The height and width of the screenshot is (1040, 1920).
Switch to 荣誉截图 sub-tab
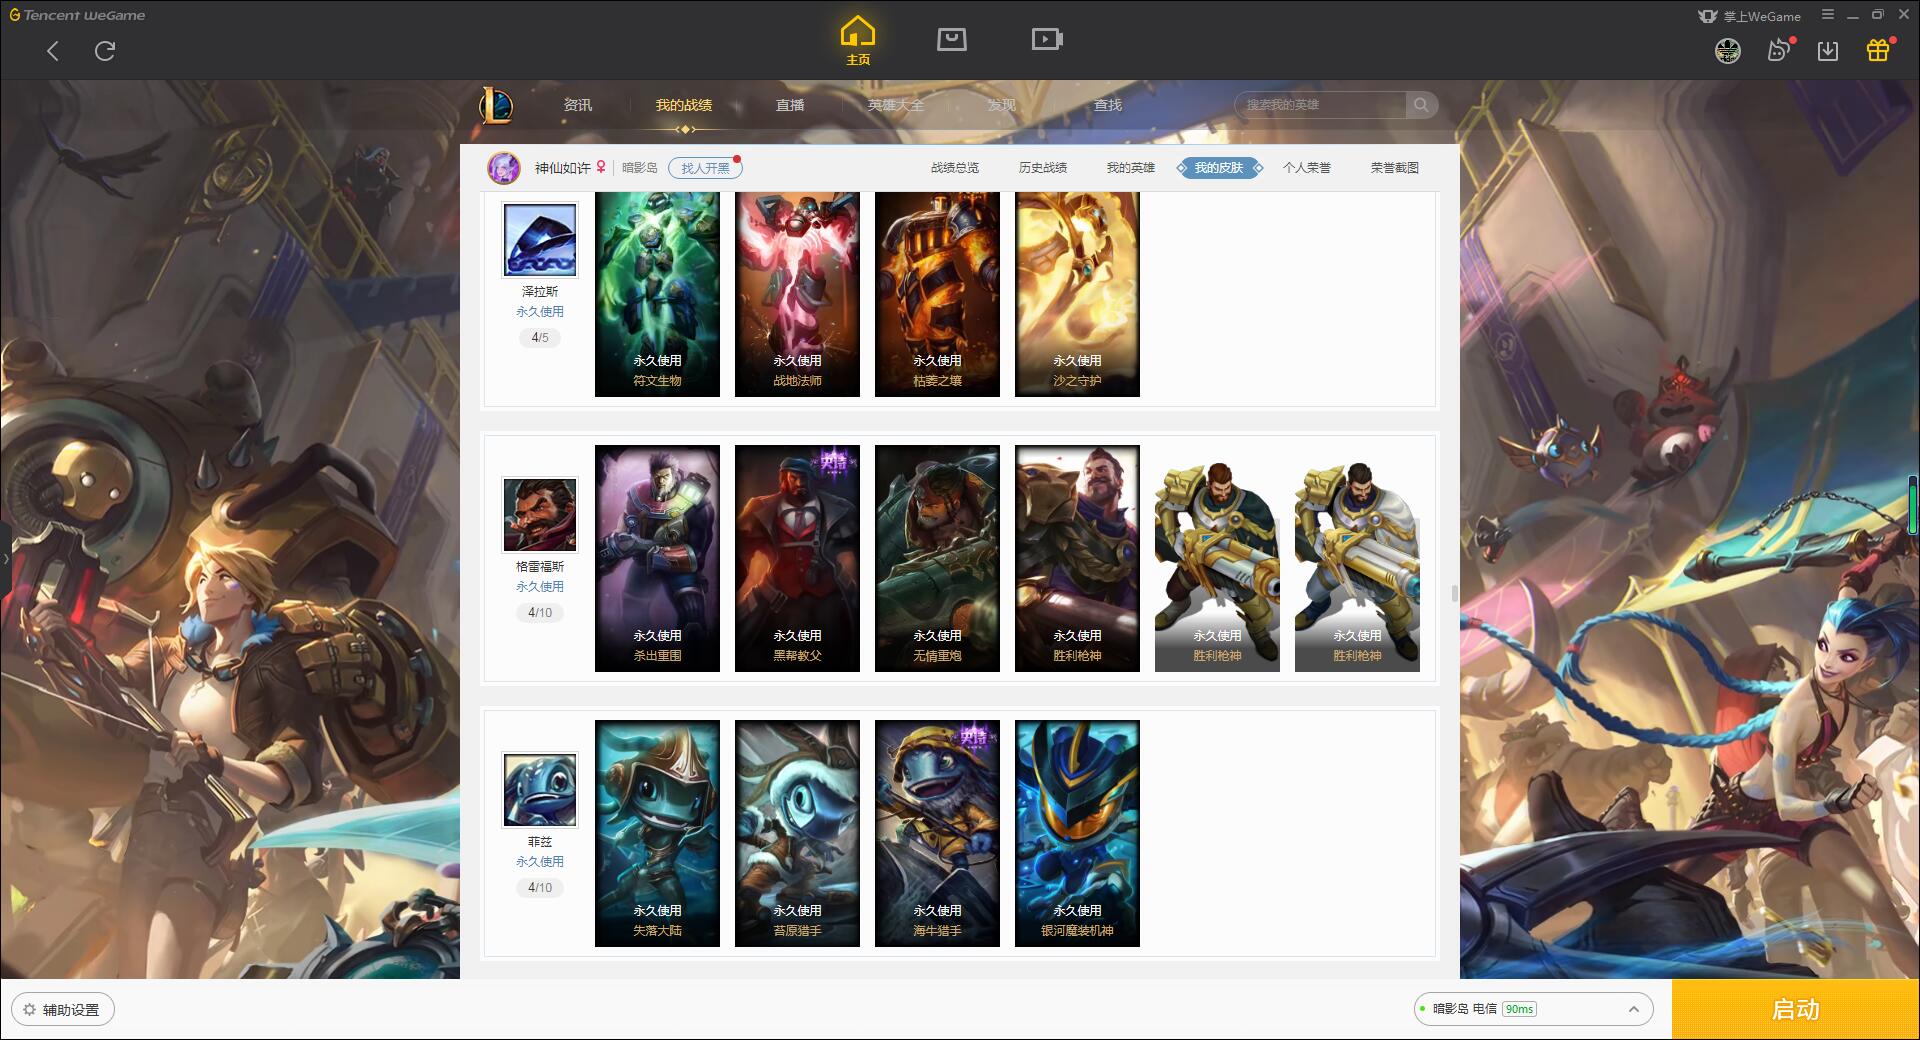click(1395, 168)
